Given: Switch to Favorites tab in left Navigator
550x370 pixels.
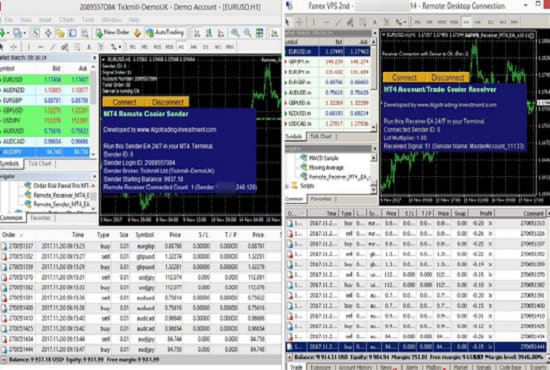Looking at the screenshot, I should (41, 218).
